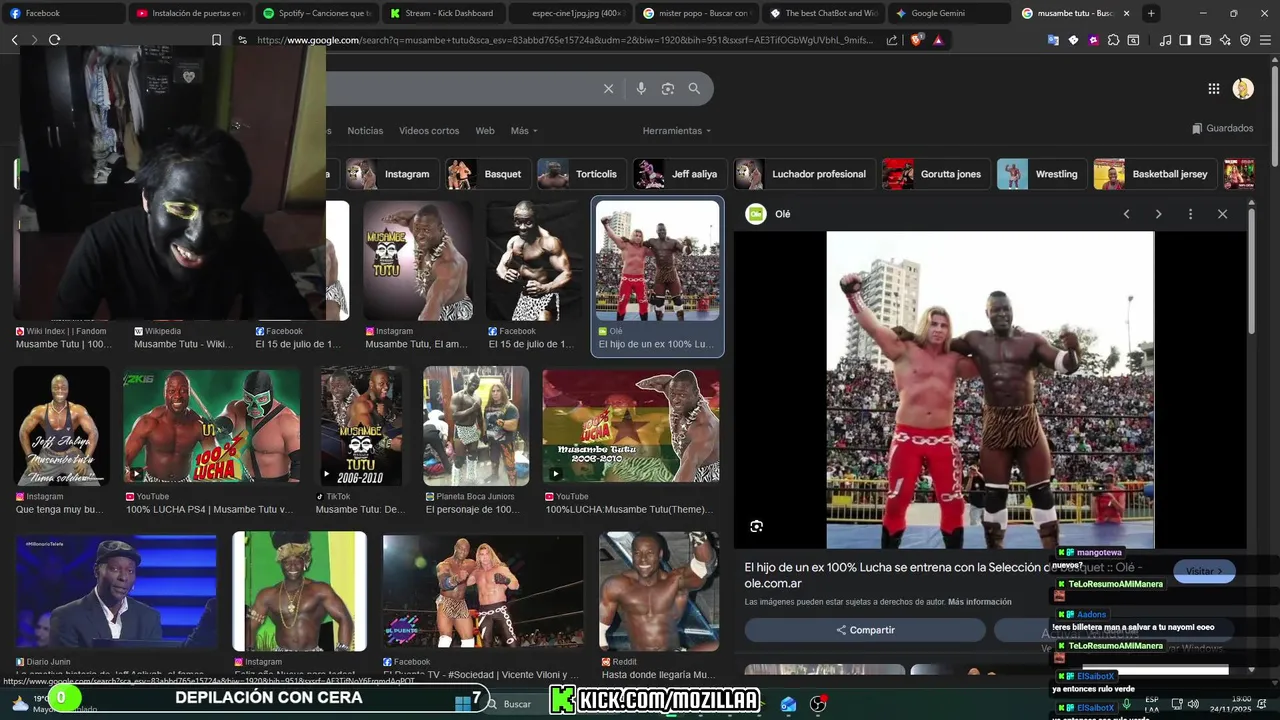Search by image with Google Lens icon
This screenshot has height=720, width=1280.
coord(668,89)
